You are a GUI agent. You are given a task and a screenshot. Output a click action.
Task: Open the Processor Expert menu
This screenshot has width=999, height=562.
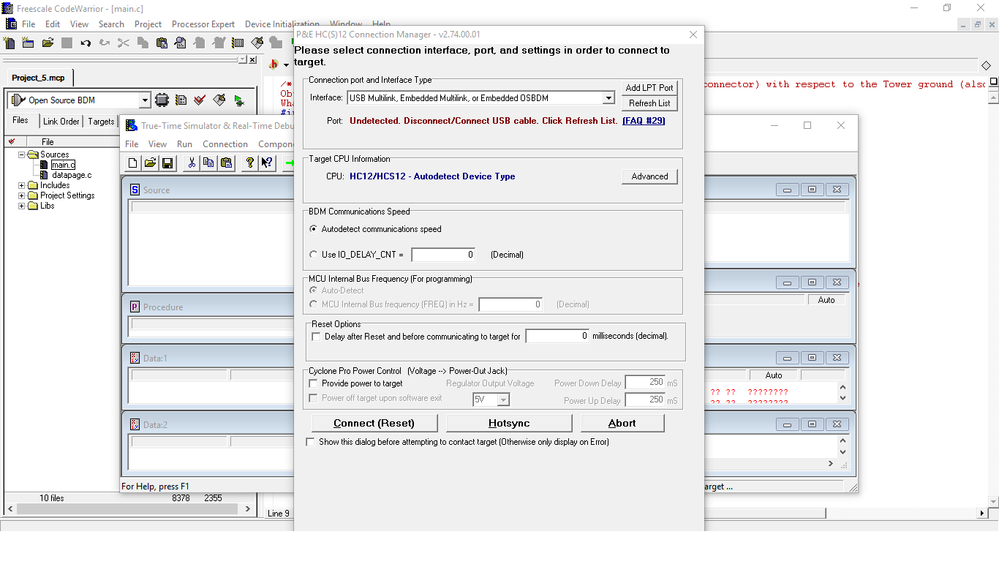point(203,24)
